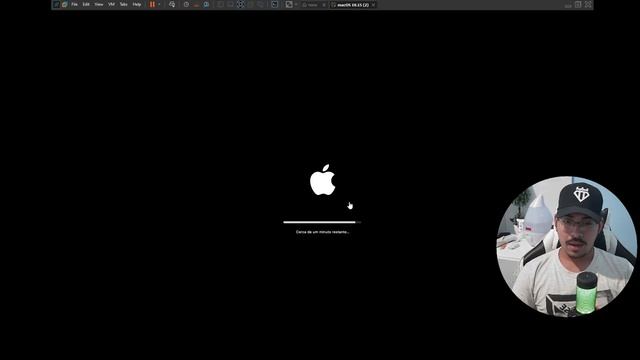The image size is (640, 360).
Task: Click the "Cerca de um minuto restante..." text
Action: coord(322,232)
